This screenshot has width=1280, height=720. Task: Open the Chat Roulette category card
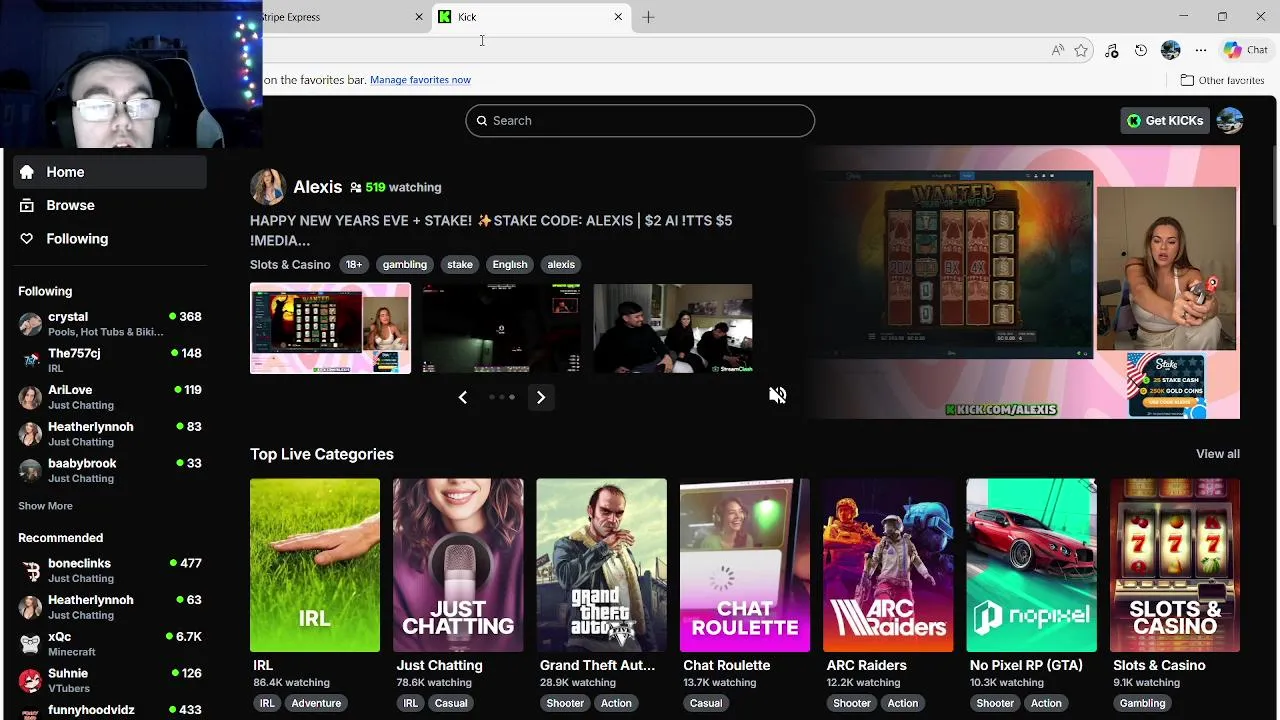(745, 565)
